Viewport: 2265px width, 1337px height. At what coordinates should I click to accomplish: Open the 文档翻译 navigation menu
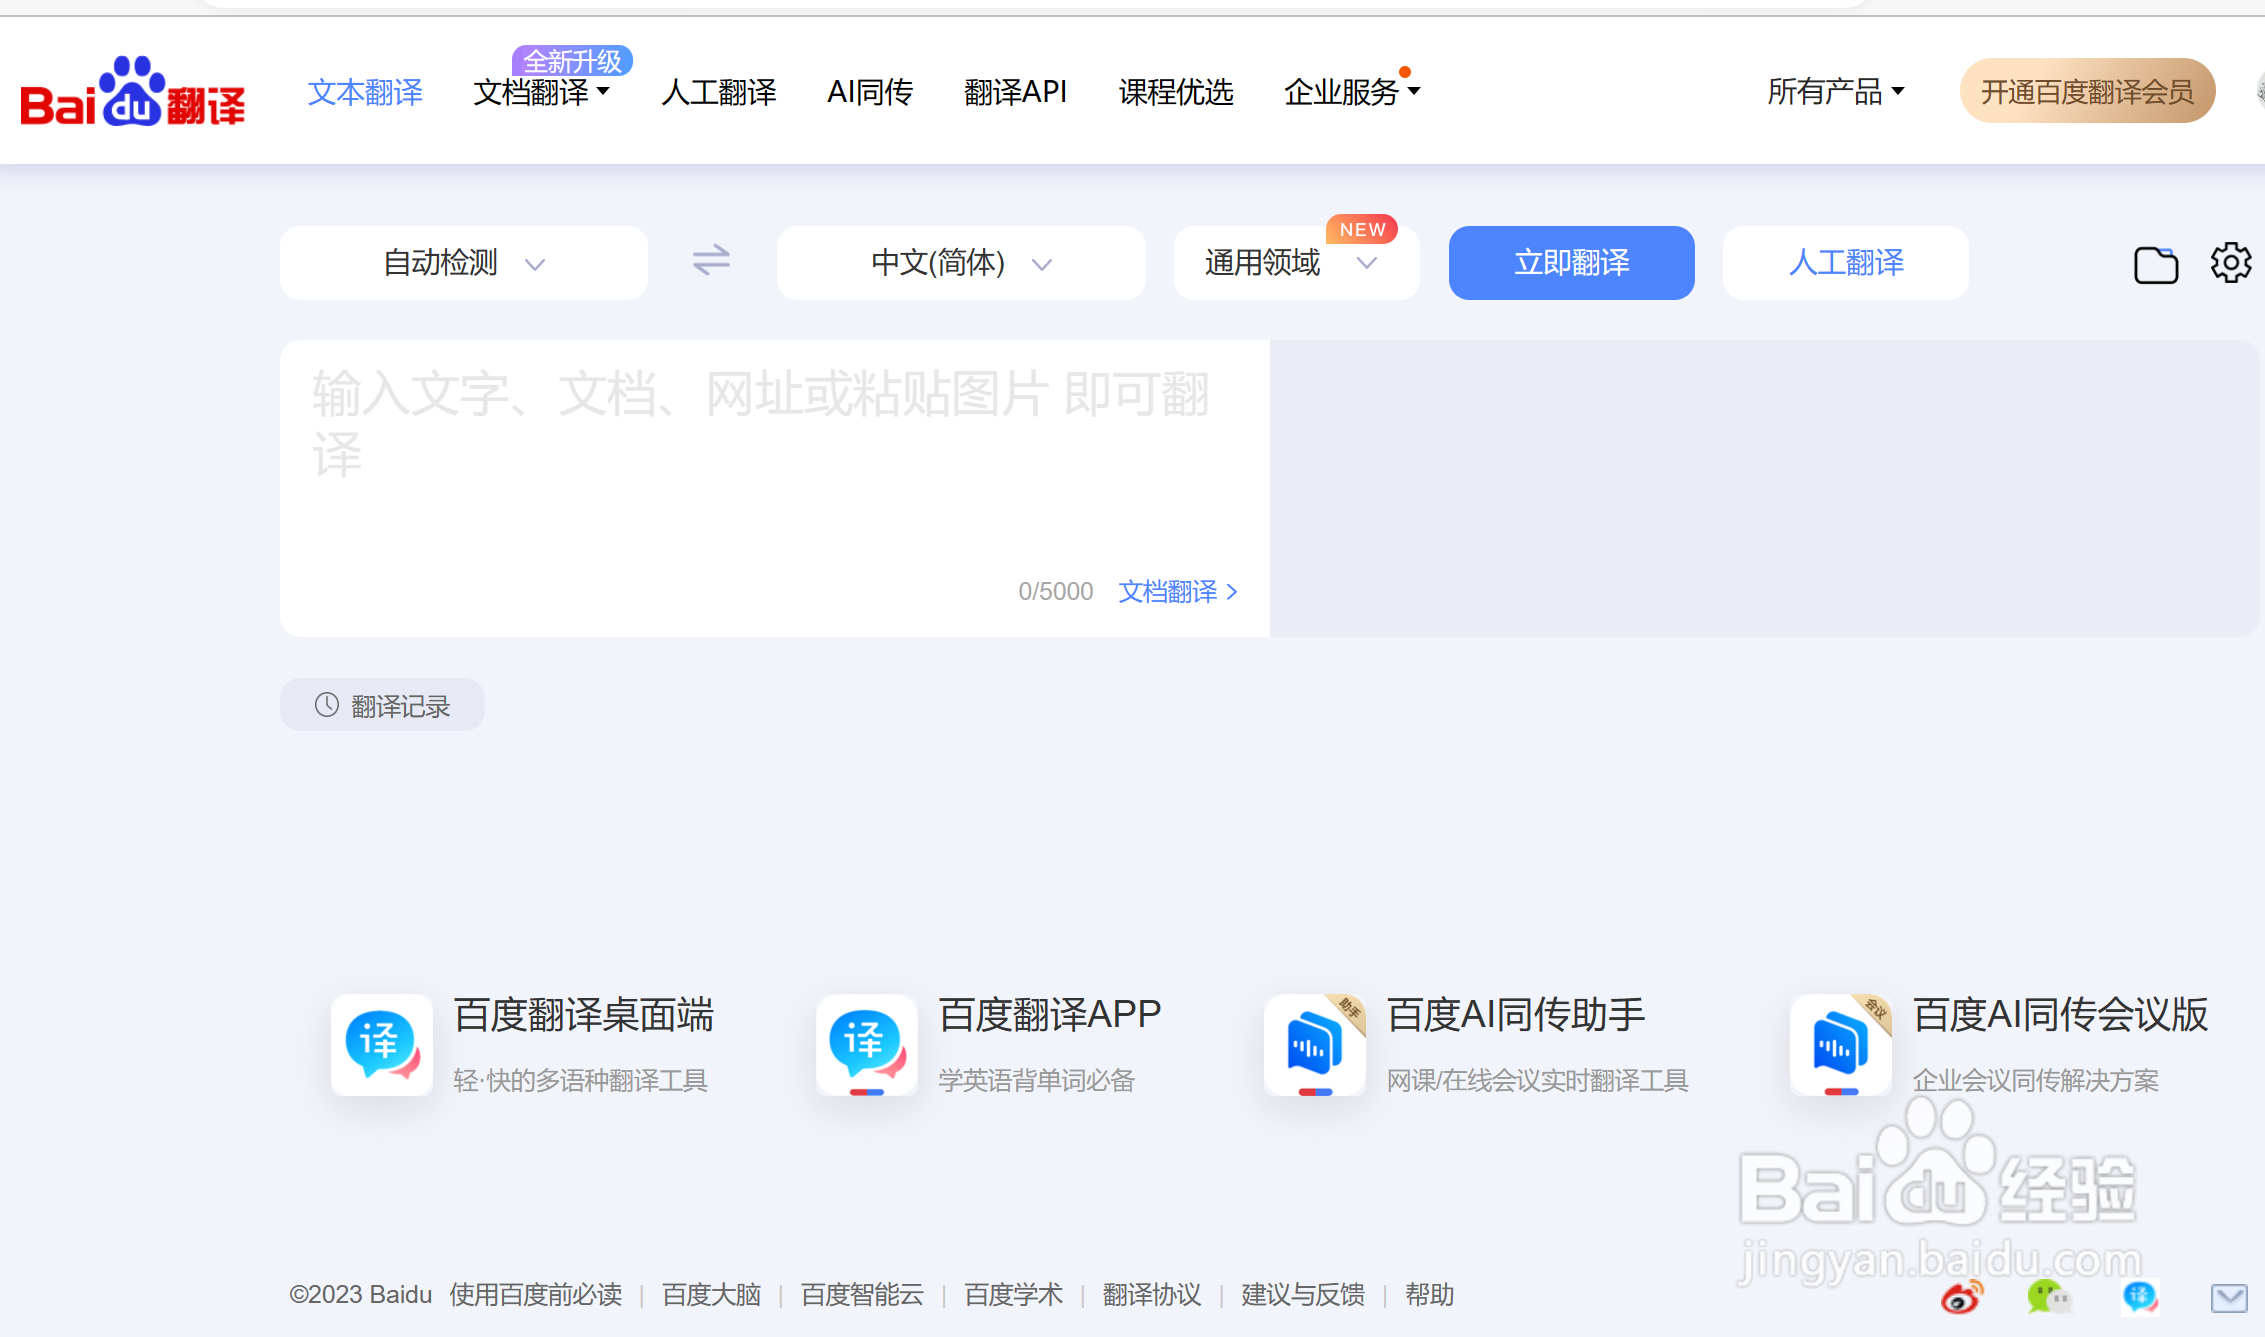pos(540,92)
